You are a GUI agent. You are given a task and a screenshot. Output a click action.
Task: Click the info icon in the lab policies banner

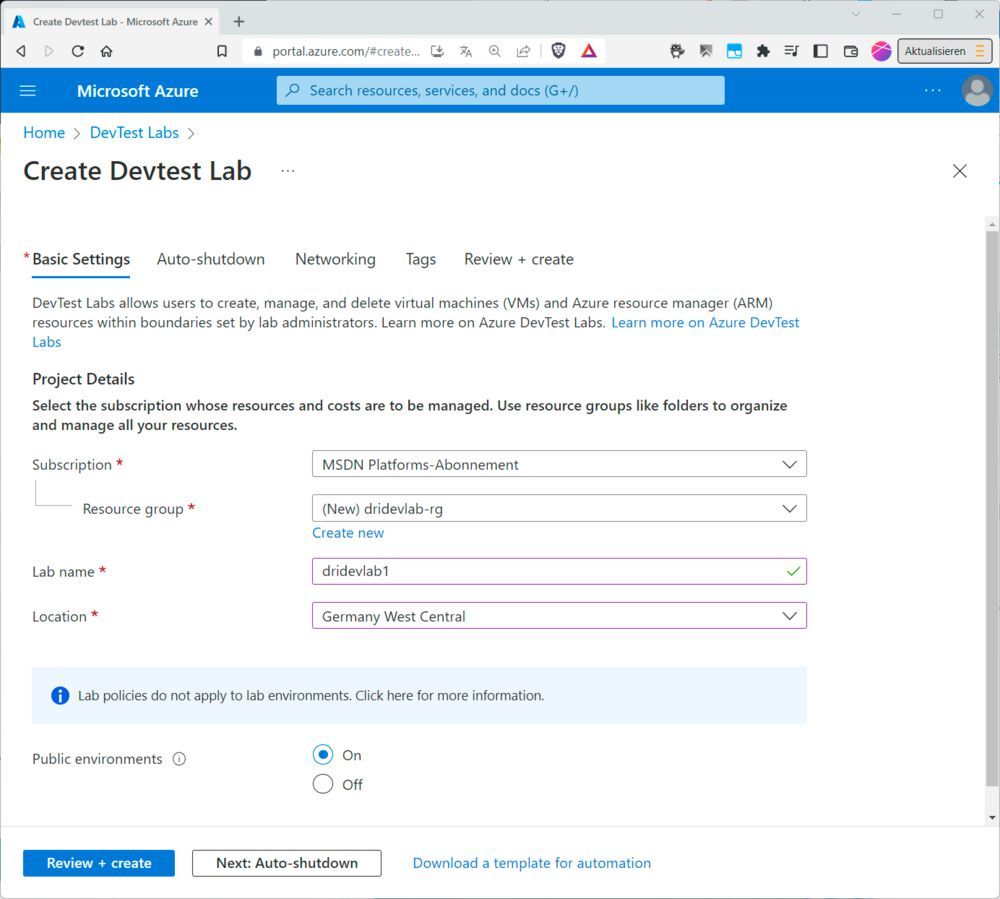[59, 694]
